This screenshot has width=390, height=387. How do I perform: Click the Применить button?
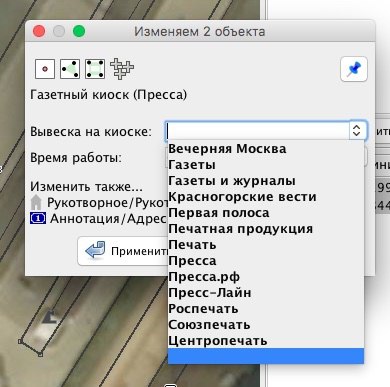123,251
